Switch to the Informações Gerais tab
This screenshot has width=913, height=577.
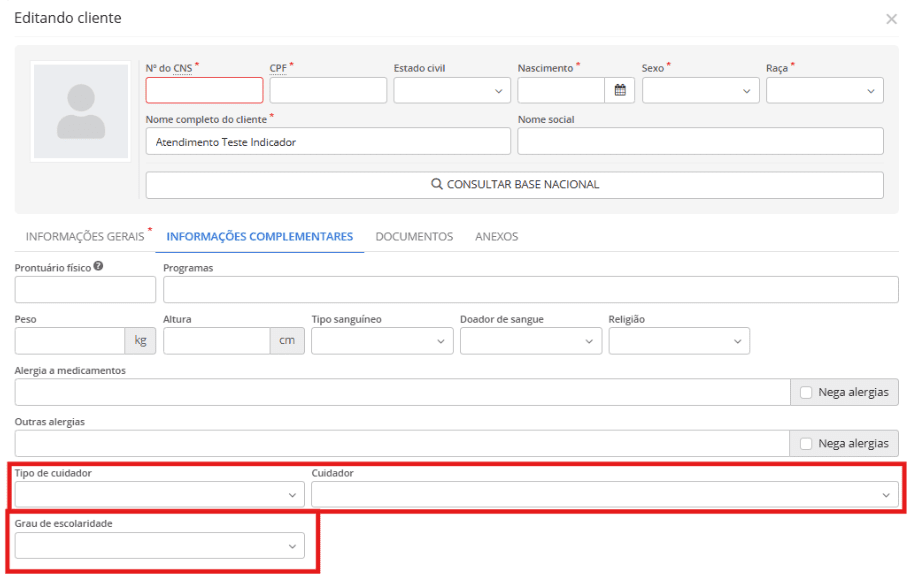point(84,237)
